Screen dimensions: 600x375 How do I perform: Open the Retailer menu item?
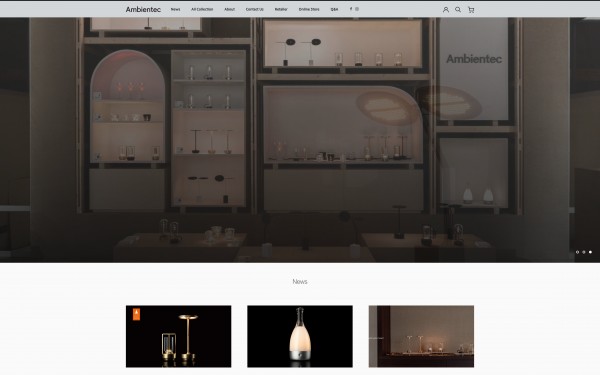pyautogui.click(x=281, y=9)
